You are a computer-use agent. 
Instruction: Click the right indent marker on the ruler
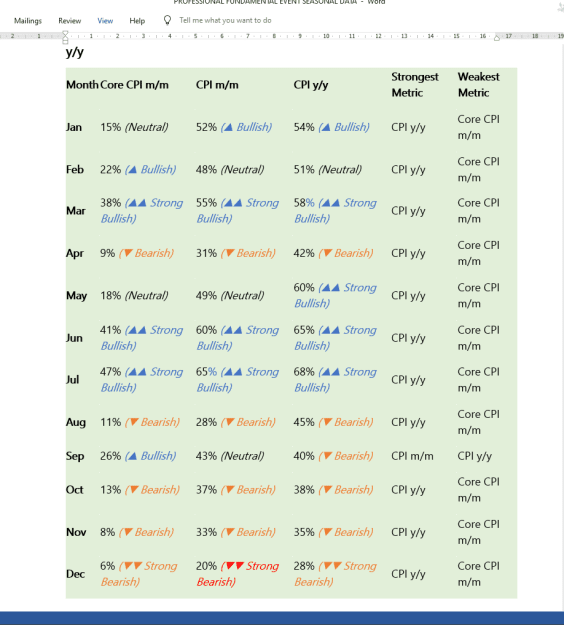coord(497,38)
